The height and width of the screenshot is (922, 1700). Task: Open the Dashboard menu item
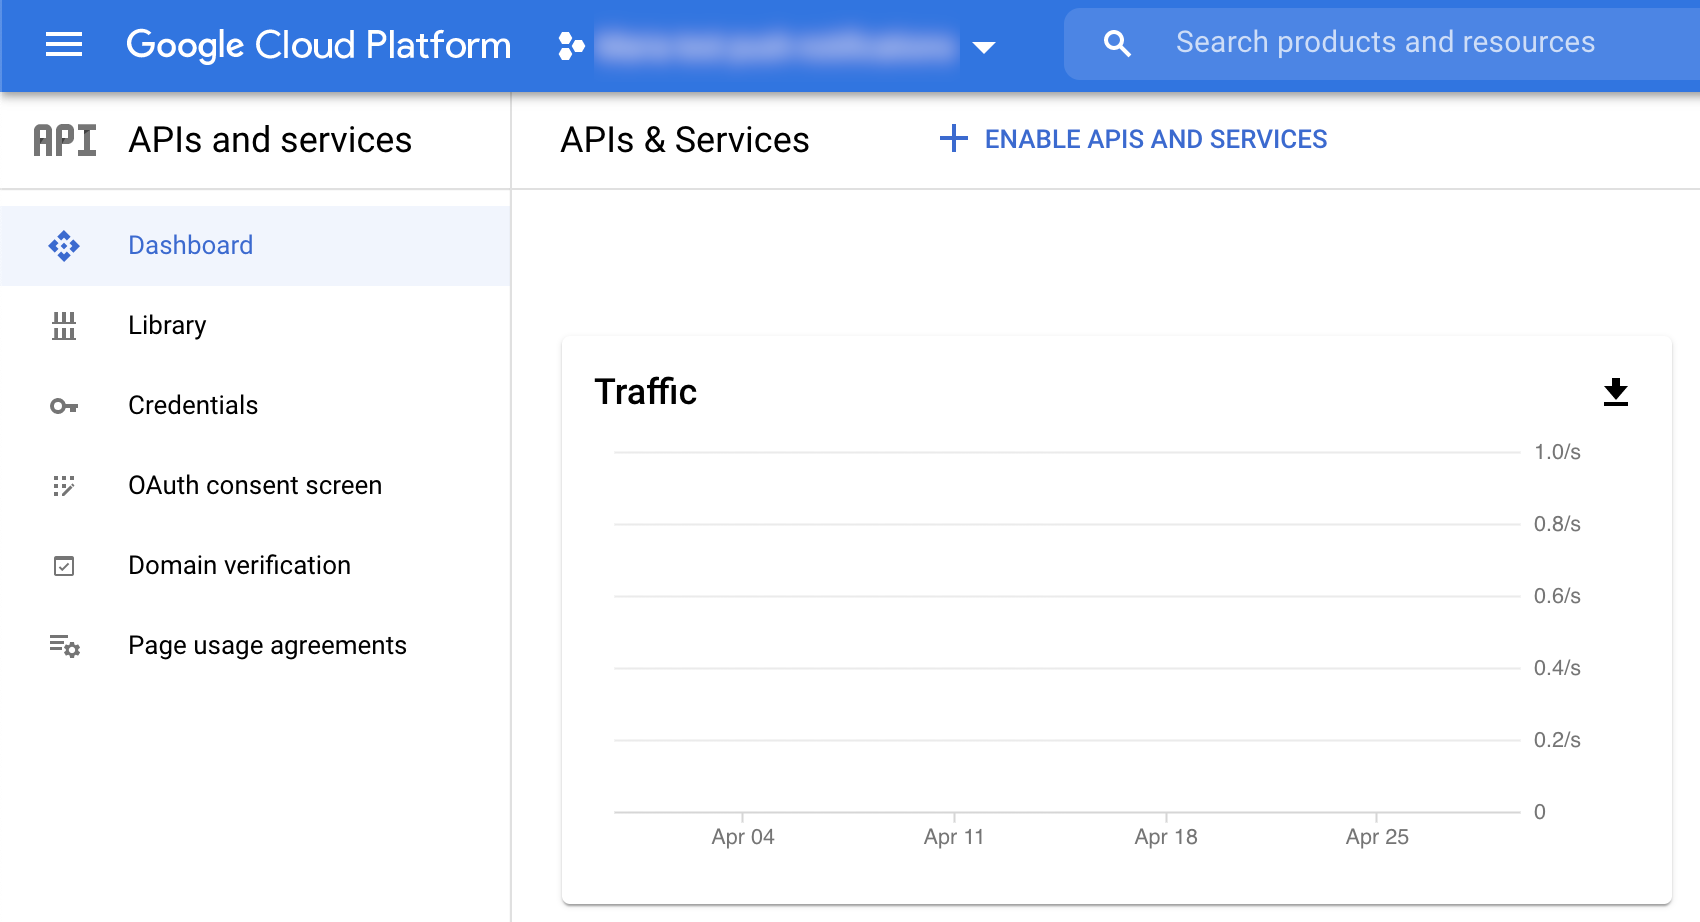click(190, 246)
